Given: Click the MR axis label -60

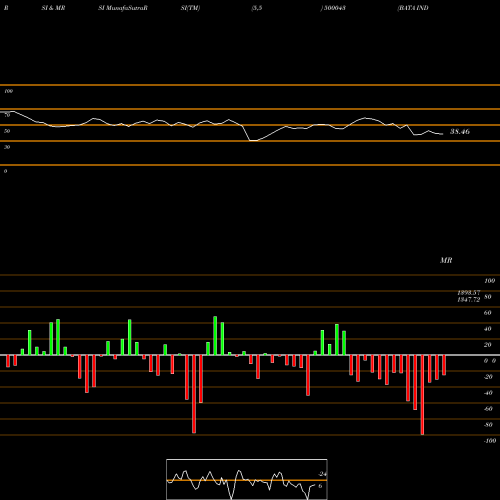Looking at the screenshot, I should click(488, 409).
